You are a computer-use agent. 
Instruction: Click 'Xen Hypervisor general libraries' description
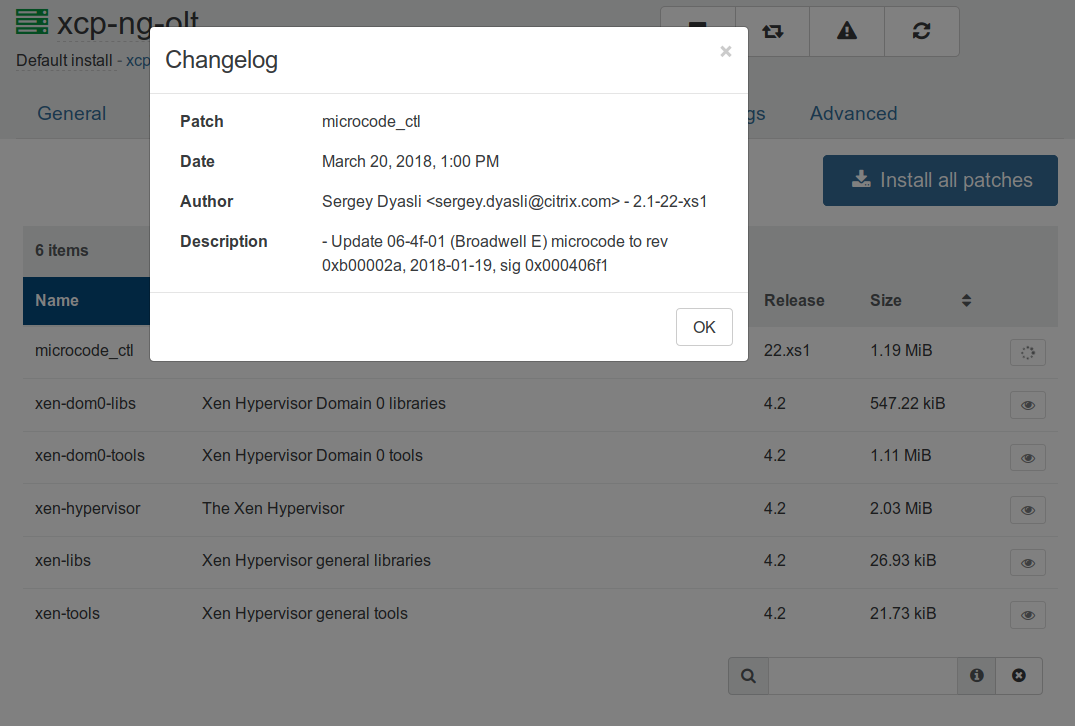(x=316, y=560)
